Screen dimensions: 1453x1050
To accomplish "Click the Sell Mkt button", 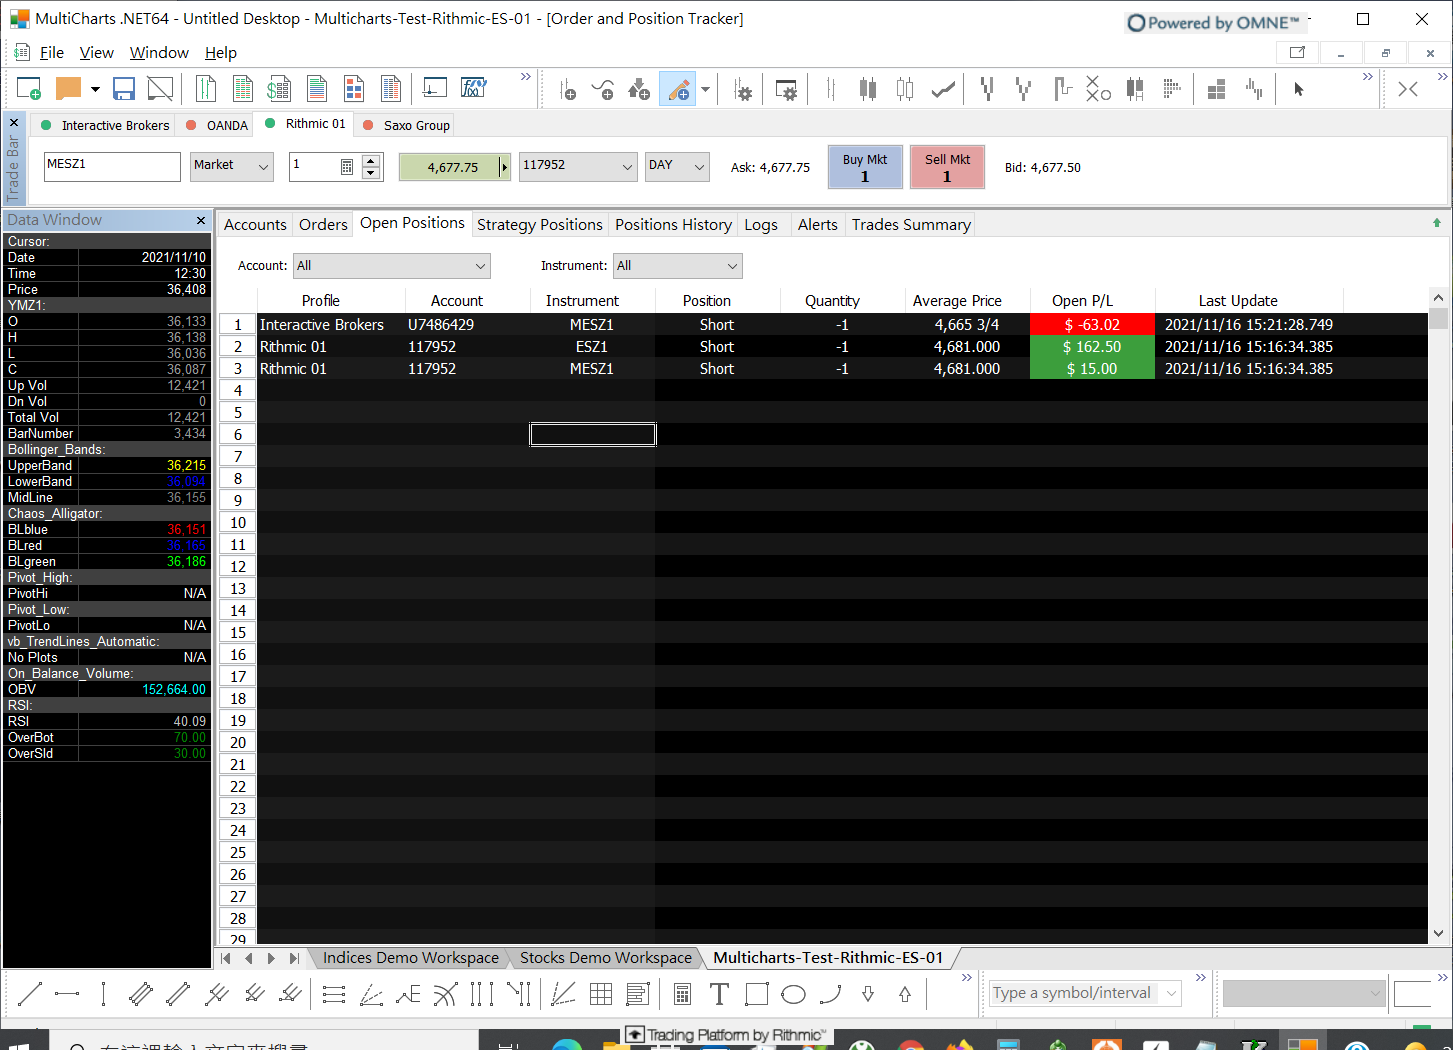I will tap(947, 167).
